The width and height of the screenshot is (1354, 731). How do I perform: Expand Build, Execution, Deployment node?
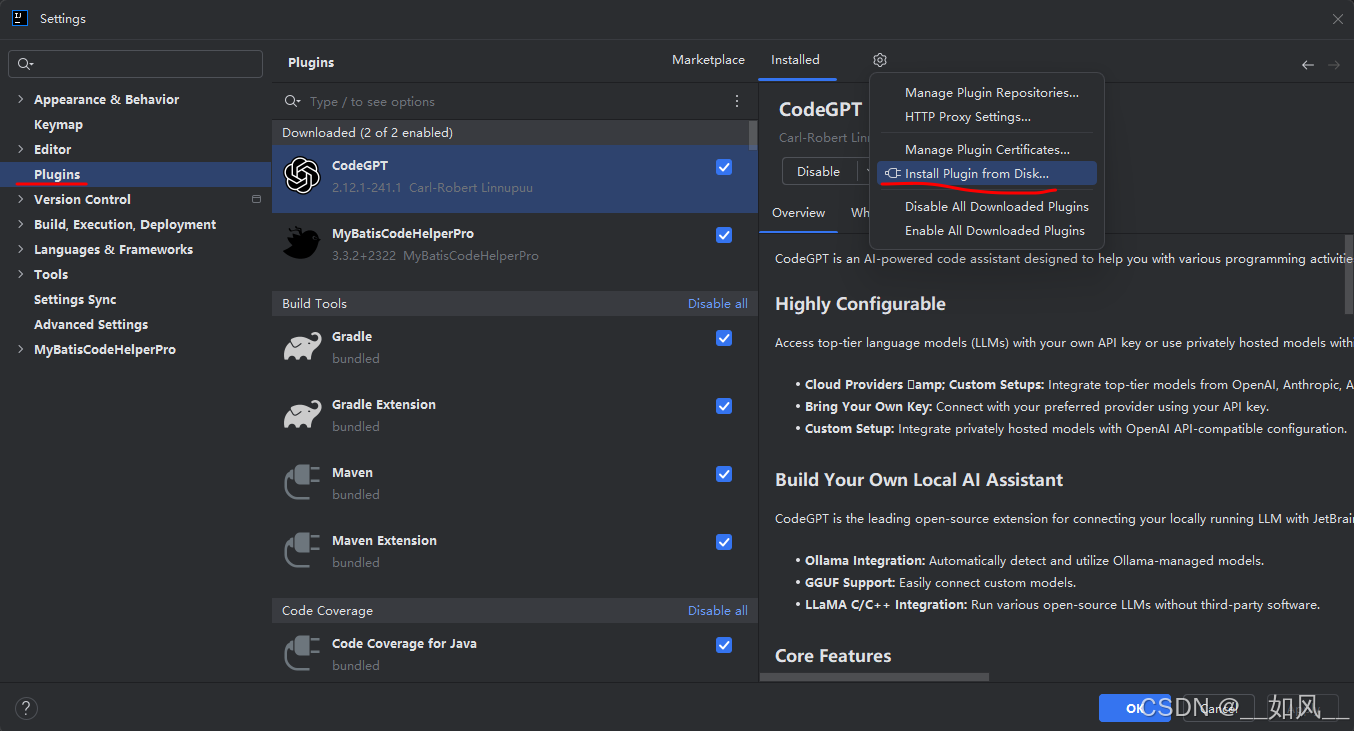click(20, 224)
